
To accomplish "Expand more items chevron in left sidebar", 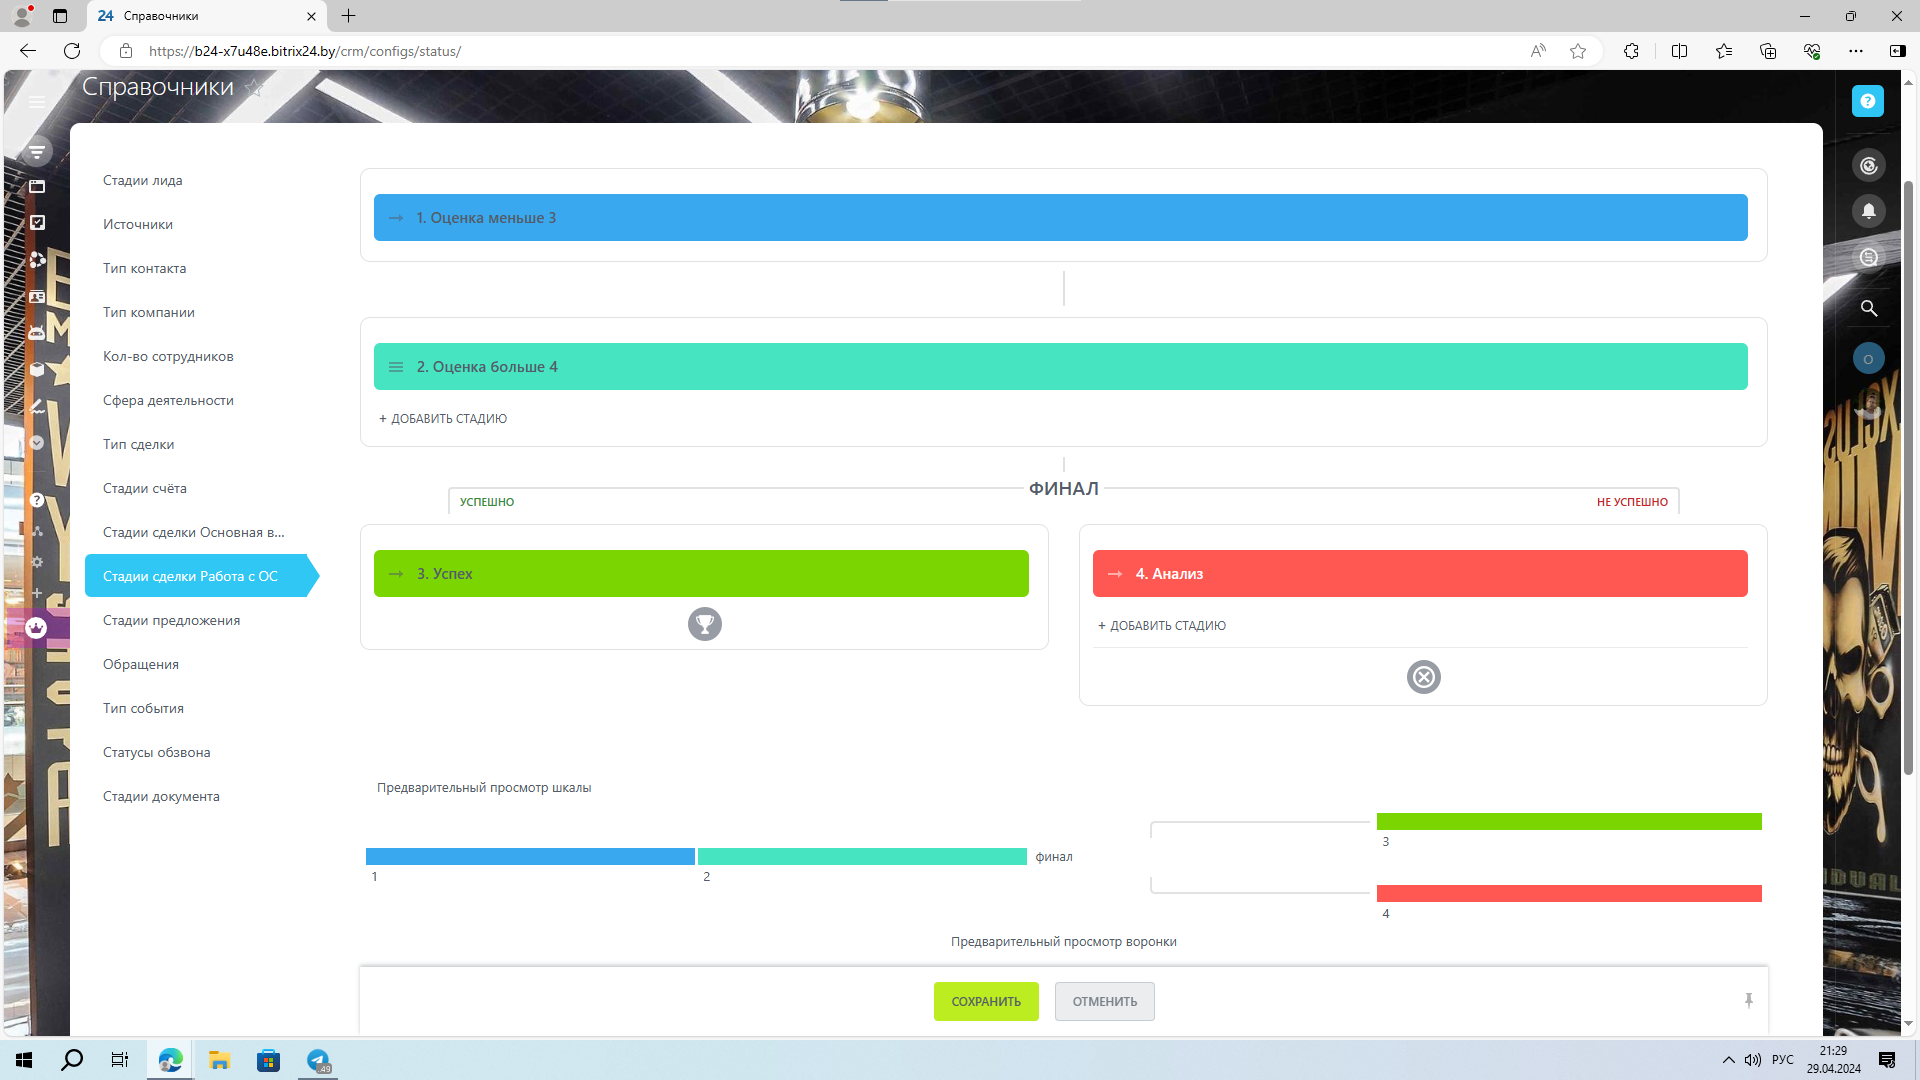I will coord(37,442).
